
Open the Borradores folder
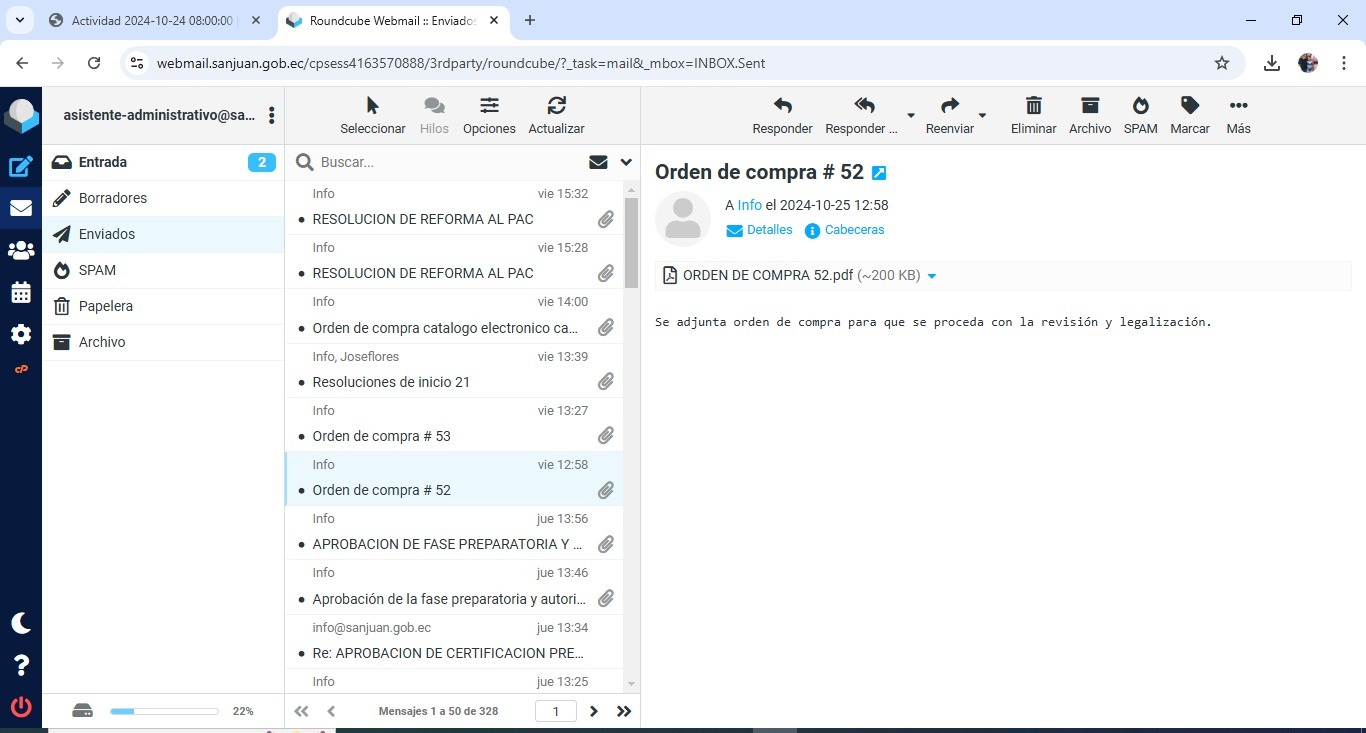pyautogui.click(x=113, y=198)
